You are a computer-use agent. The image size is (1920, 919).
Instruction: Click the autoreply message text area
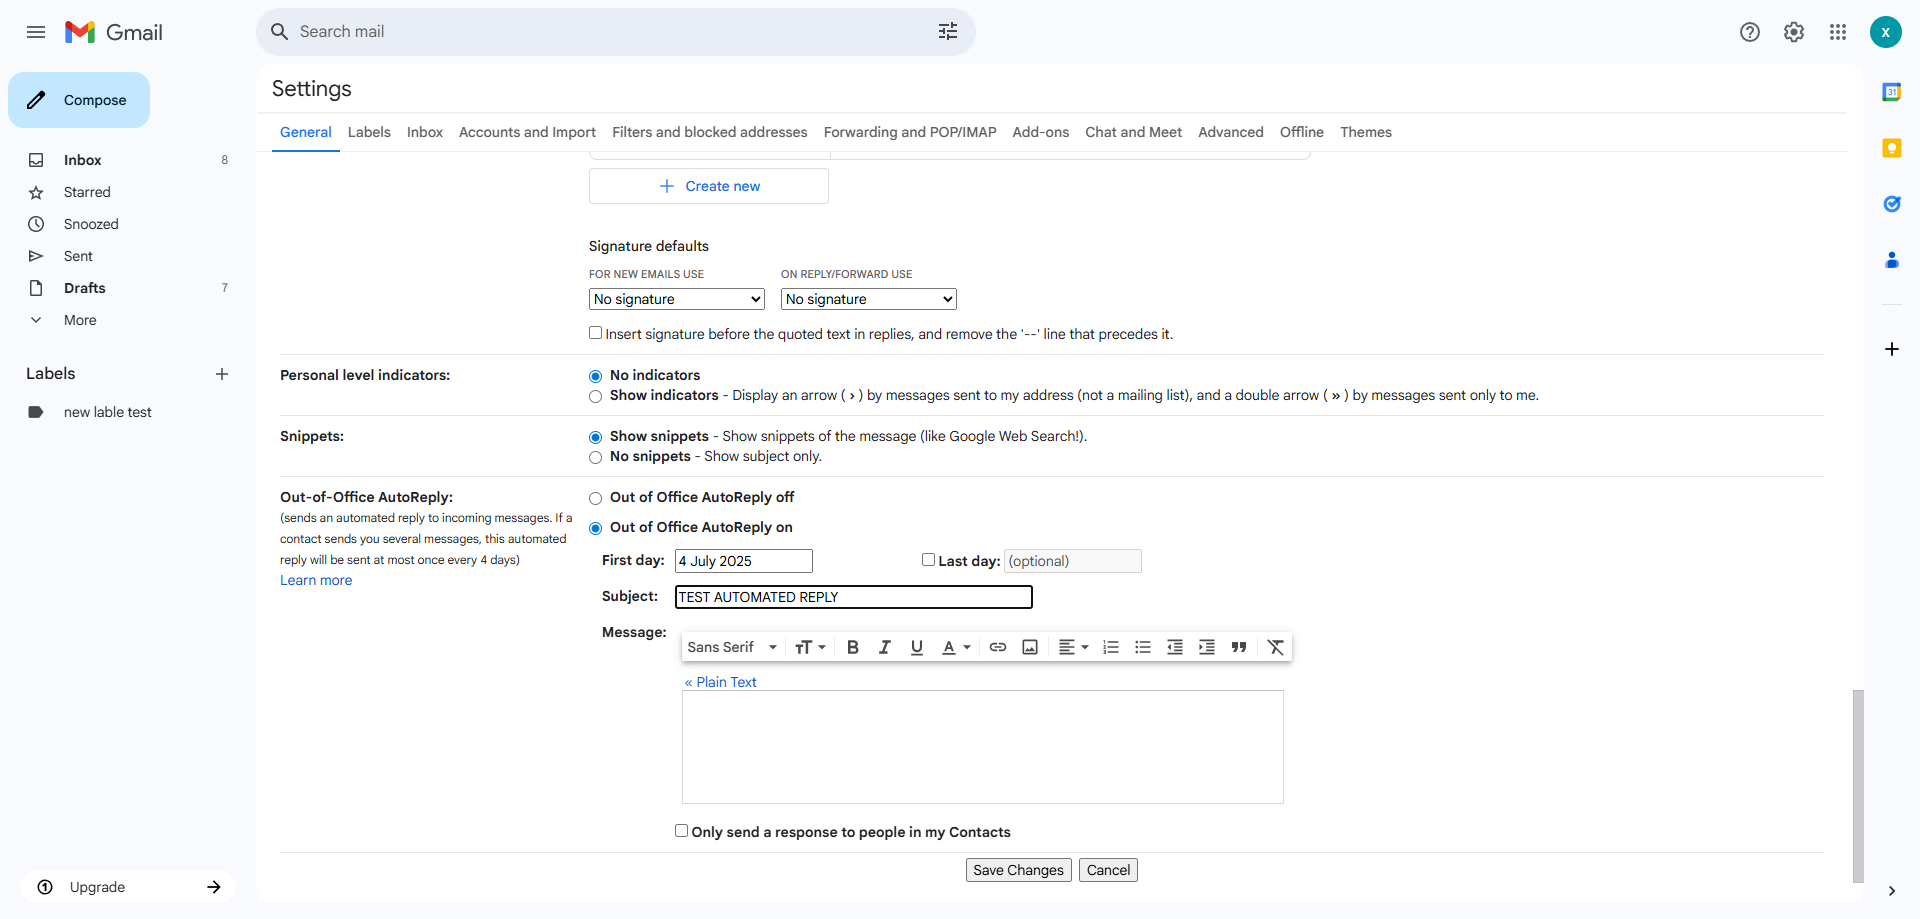tap(983, 747)
